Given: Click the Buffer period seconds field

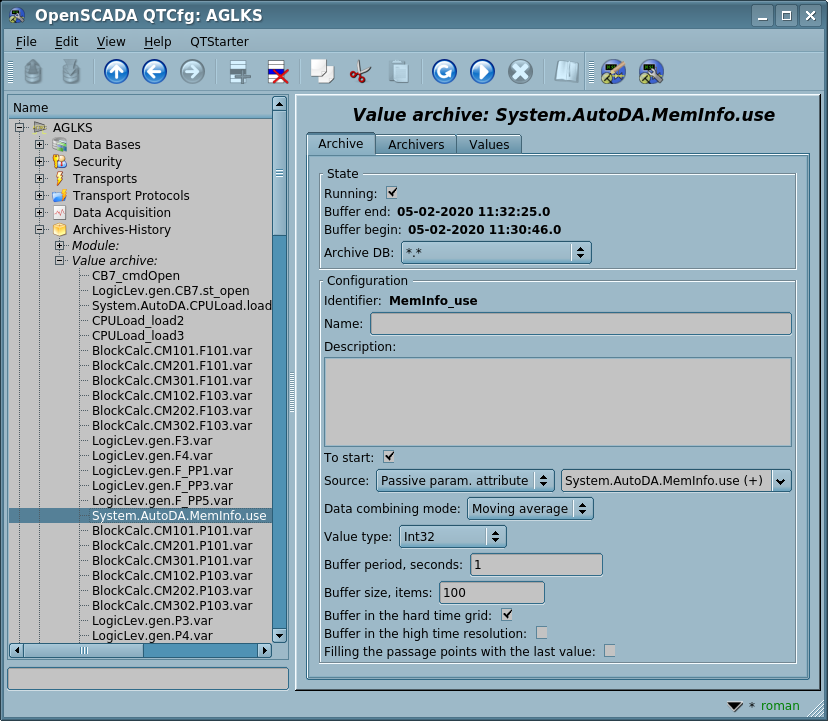Looking at the screenshot, I should click(536, 565).
